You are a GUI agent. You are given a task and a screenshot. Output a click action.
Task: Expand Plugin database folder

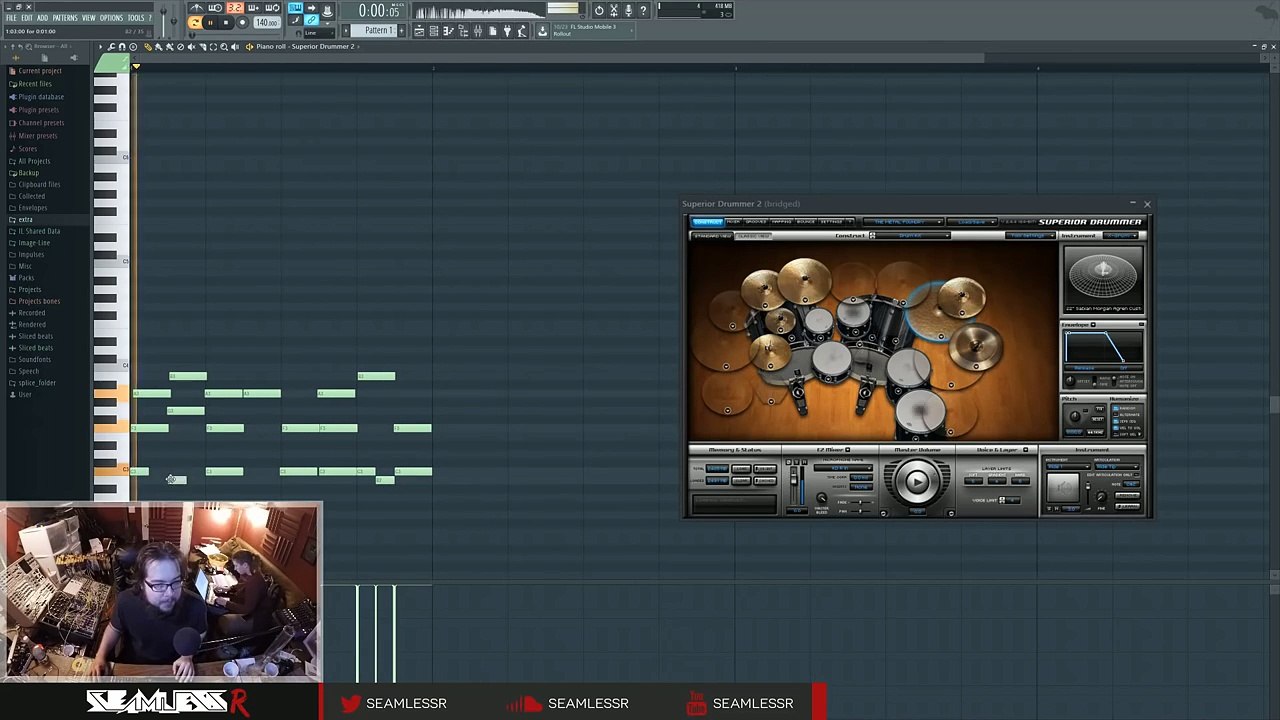(x=41, y=97)
